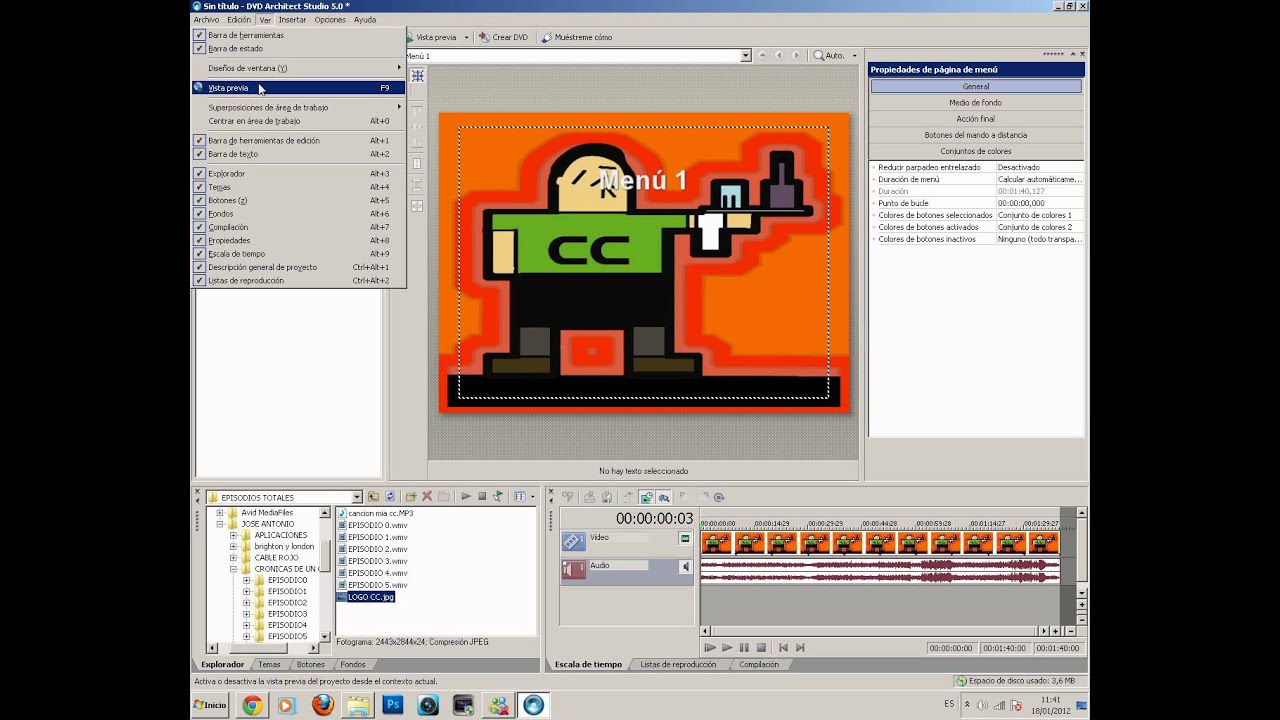1280x720 pixels.
Task: Click the highlighted timeline clock tool icon
Action: pyautogui.click(x=646, y=497)
